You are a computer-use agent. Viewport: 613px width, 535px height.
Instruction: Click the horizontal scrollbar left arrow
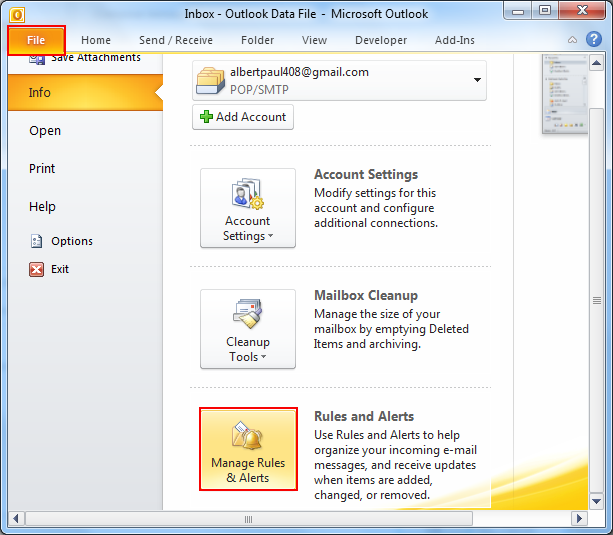[x=16, y=519]
